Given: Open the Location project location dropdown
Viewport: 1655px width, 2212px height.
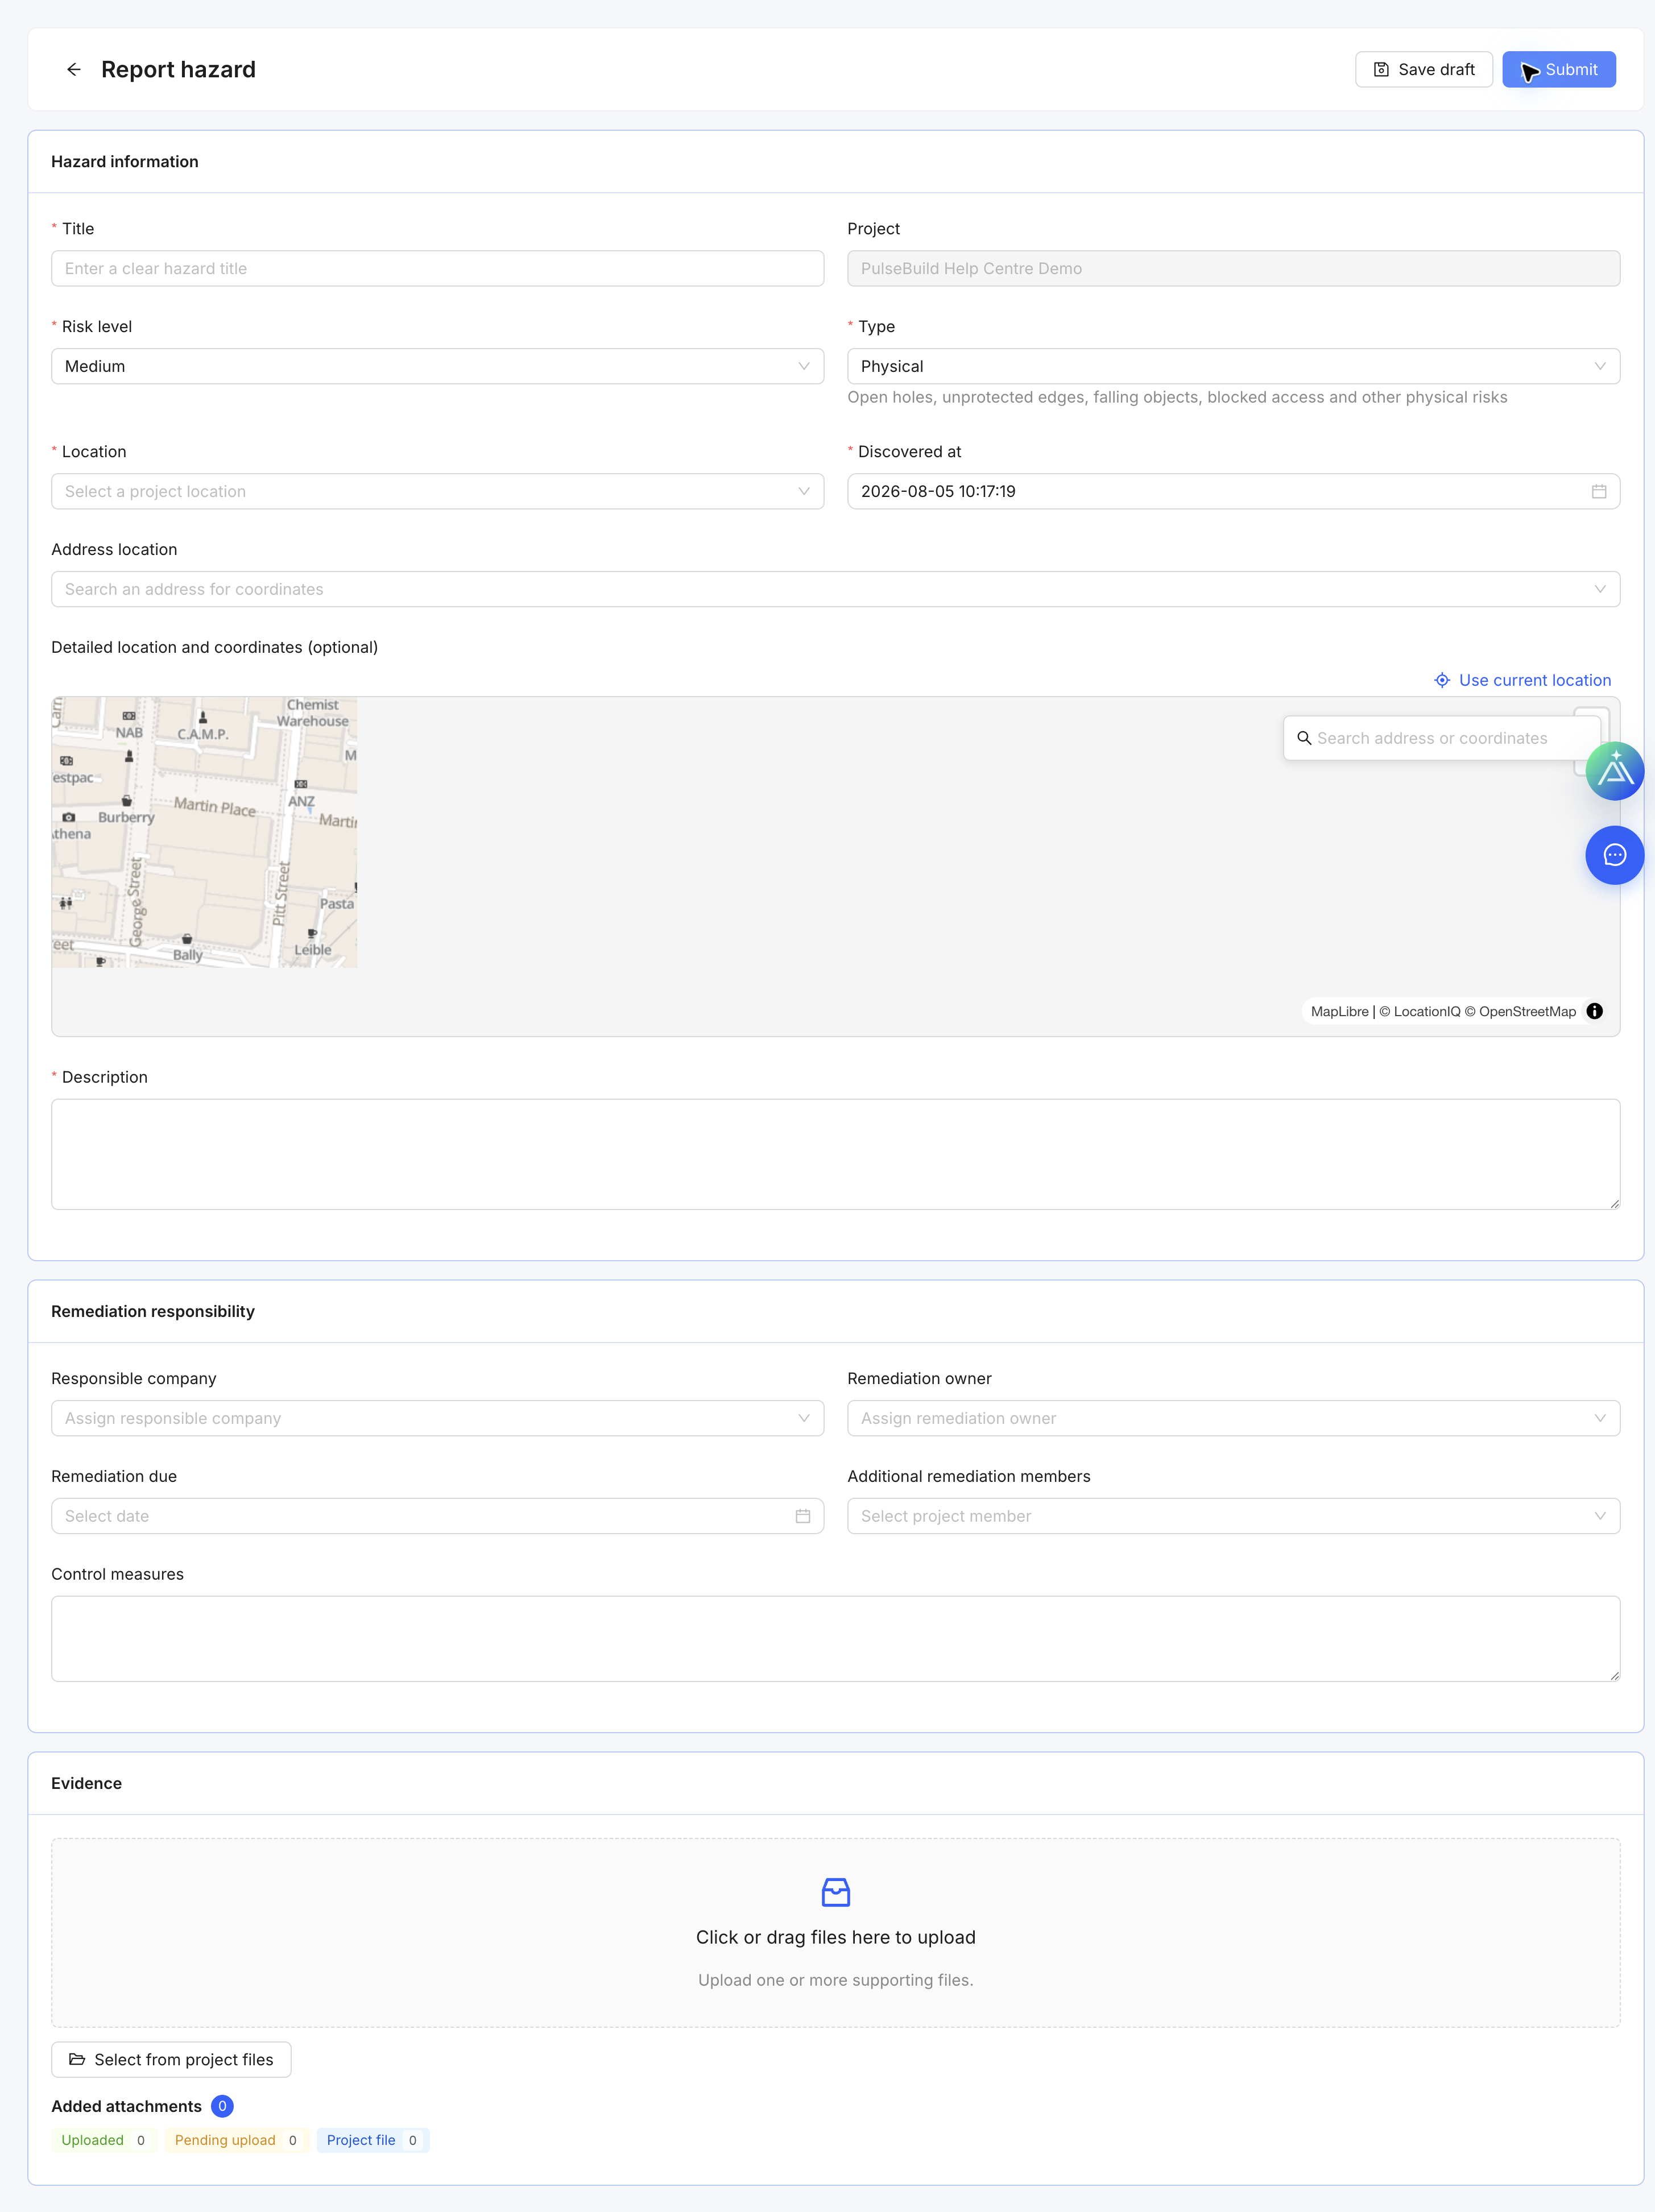Looking at the screenshot, I should (x=437, y=491).
